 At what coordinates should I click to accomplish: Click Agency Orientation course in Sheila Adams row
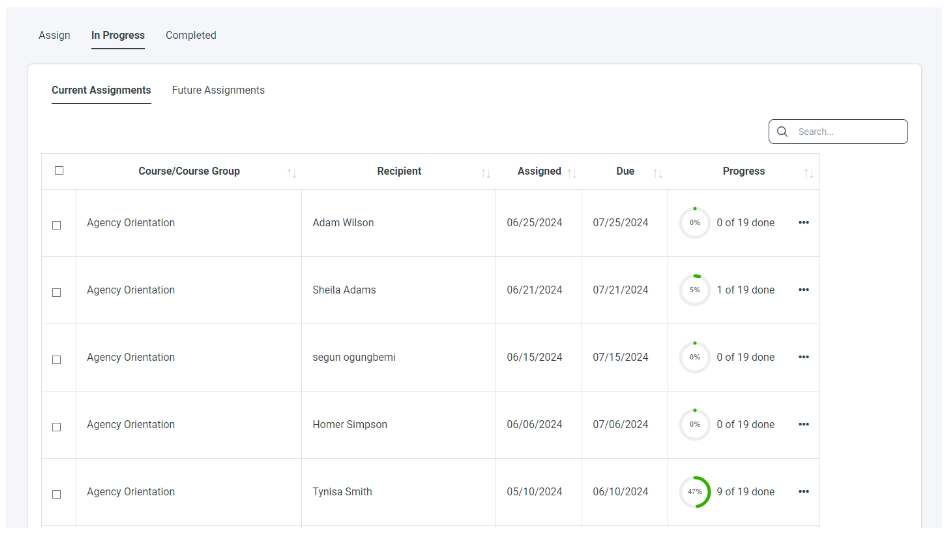[131, 290]
